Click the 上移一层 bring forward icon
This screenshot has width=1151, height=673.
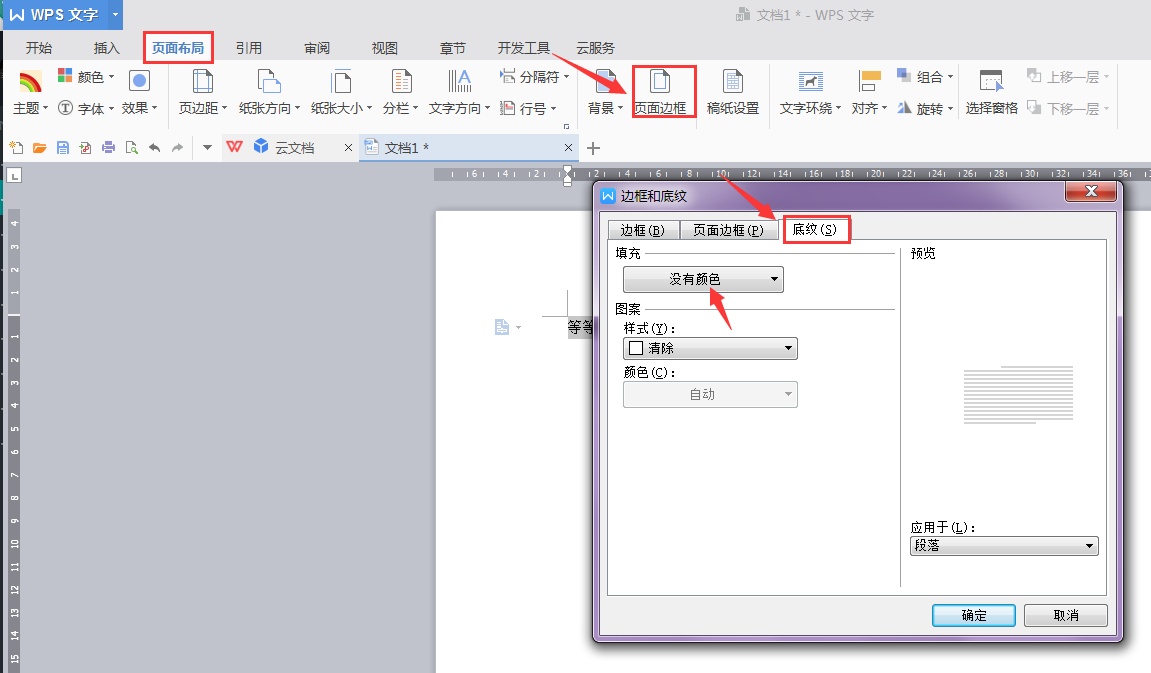tap(1034, 76)
